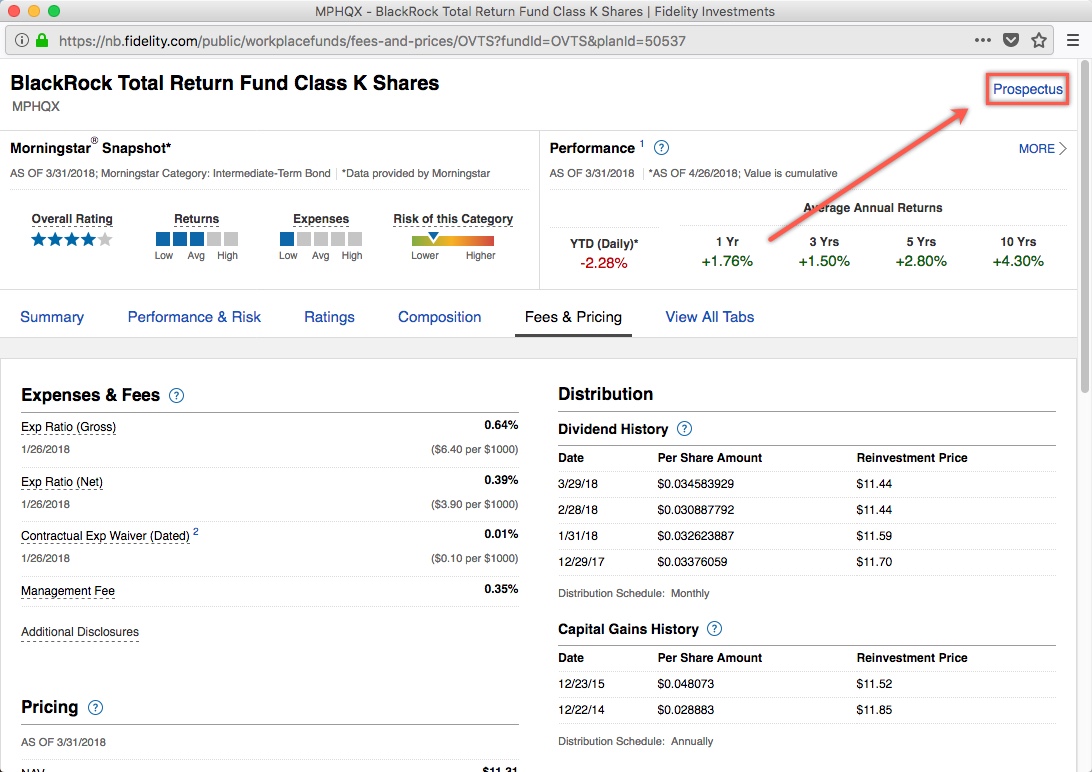Click the Exp Ratio (Gross) term
This screenshot has width=1092, height=772.
tap(68, 427)
